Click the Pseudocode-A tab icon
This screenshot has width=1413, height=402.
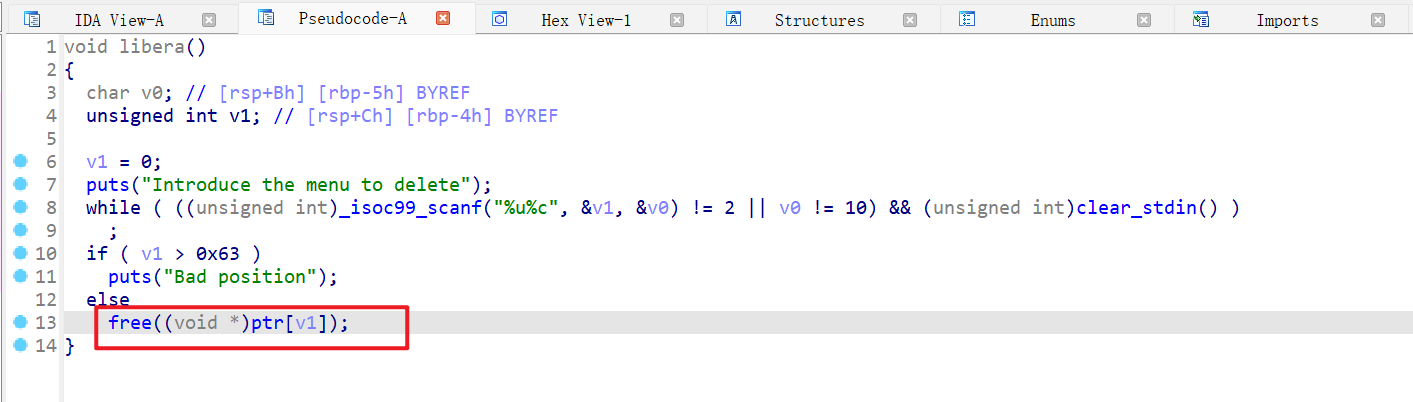pyautogui.click(x=266, y=18)
